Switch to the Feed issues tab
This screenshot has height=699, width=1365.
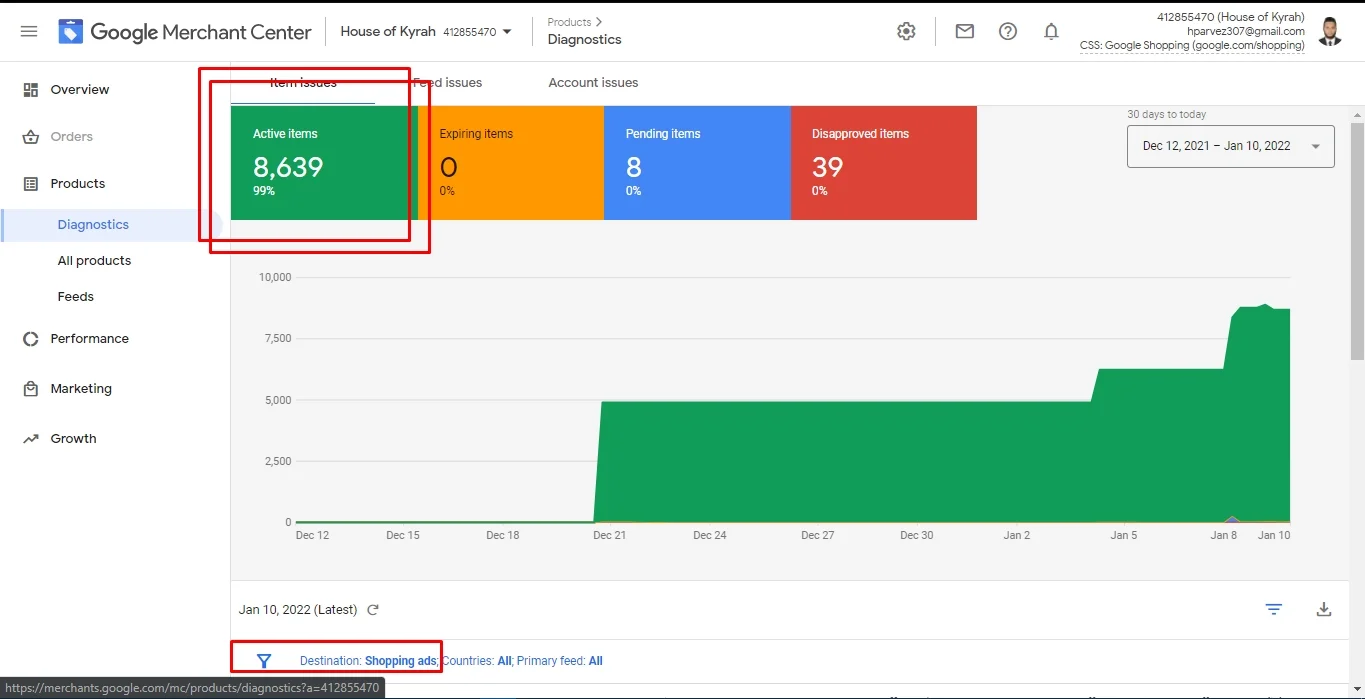[449, 83]
